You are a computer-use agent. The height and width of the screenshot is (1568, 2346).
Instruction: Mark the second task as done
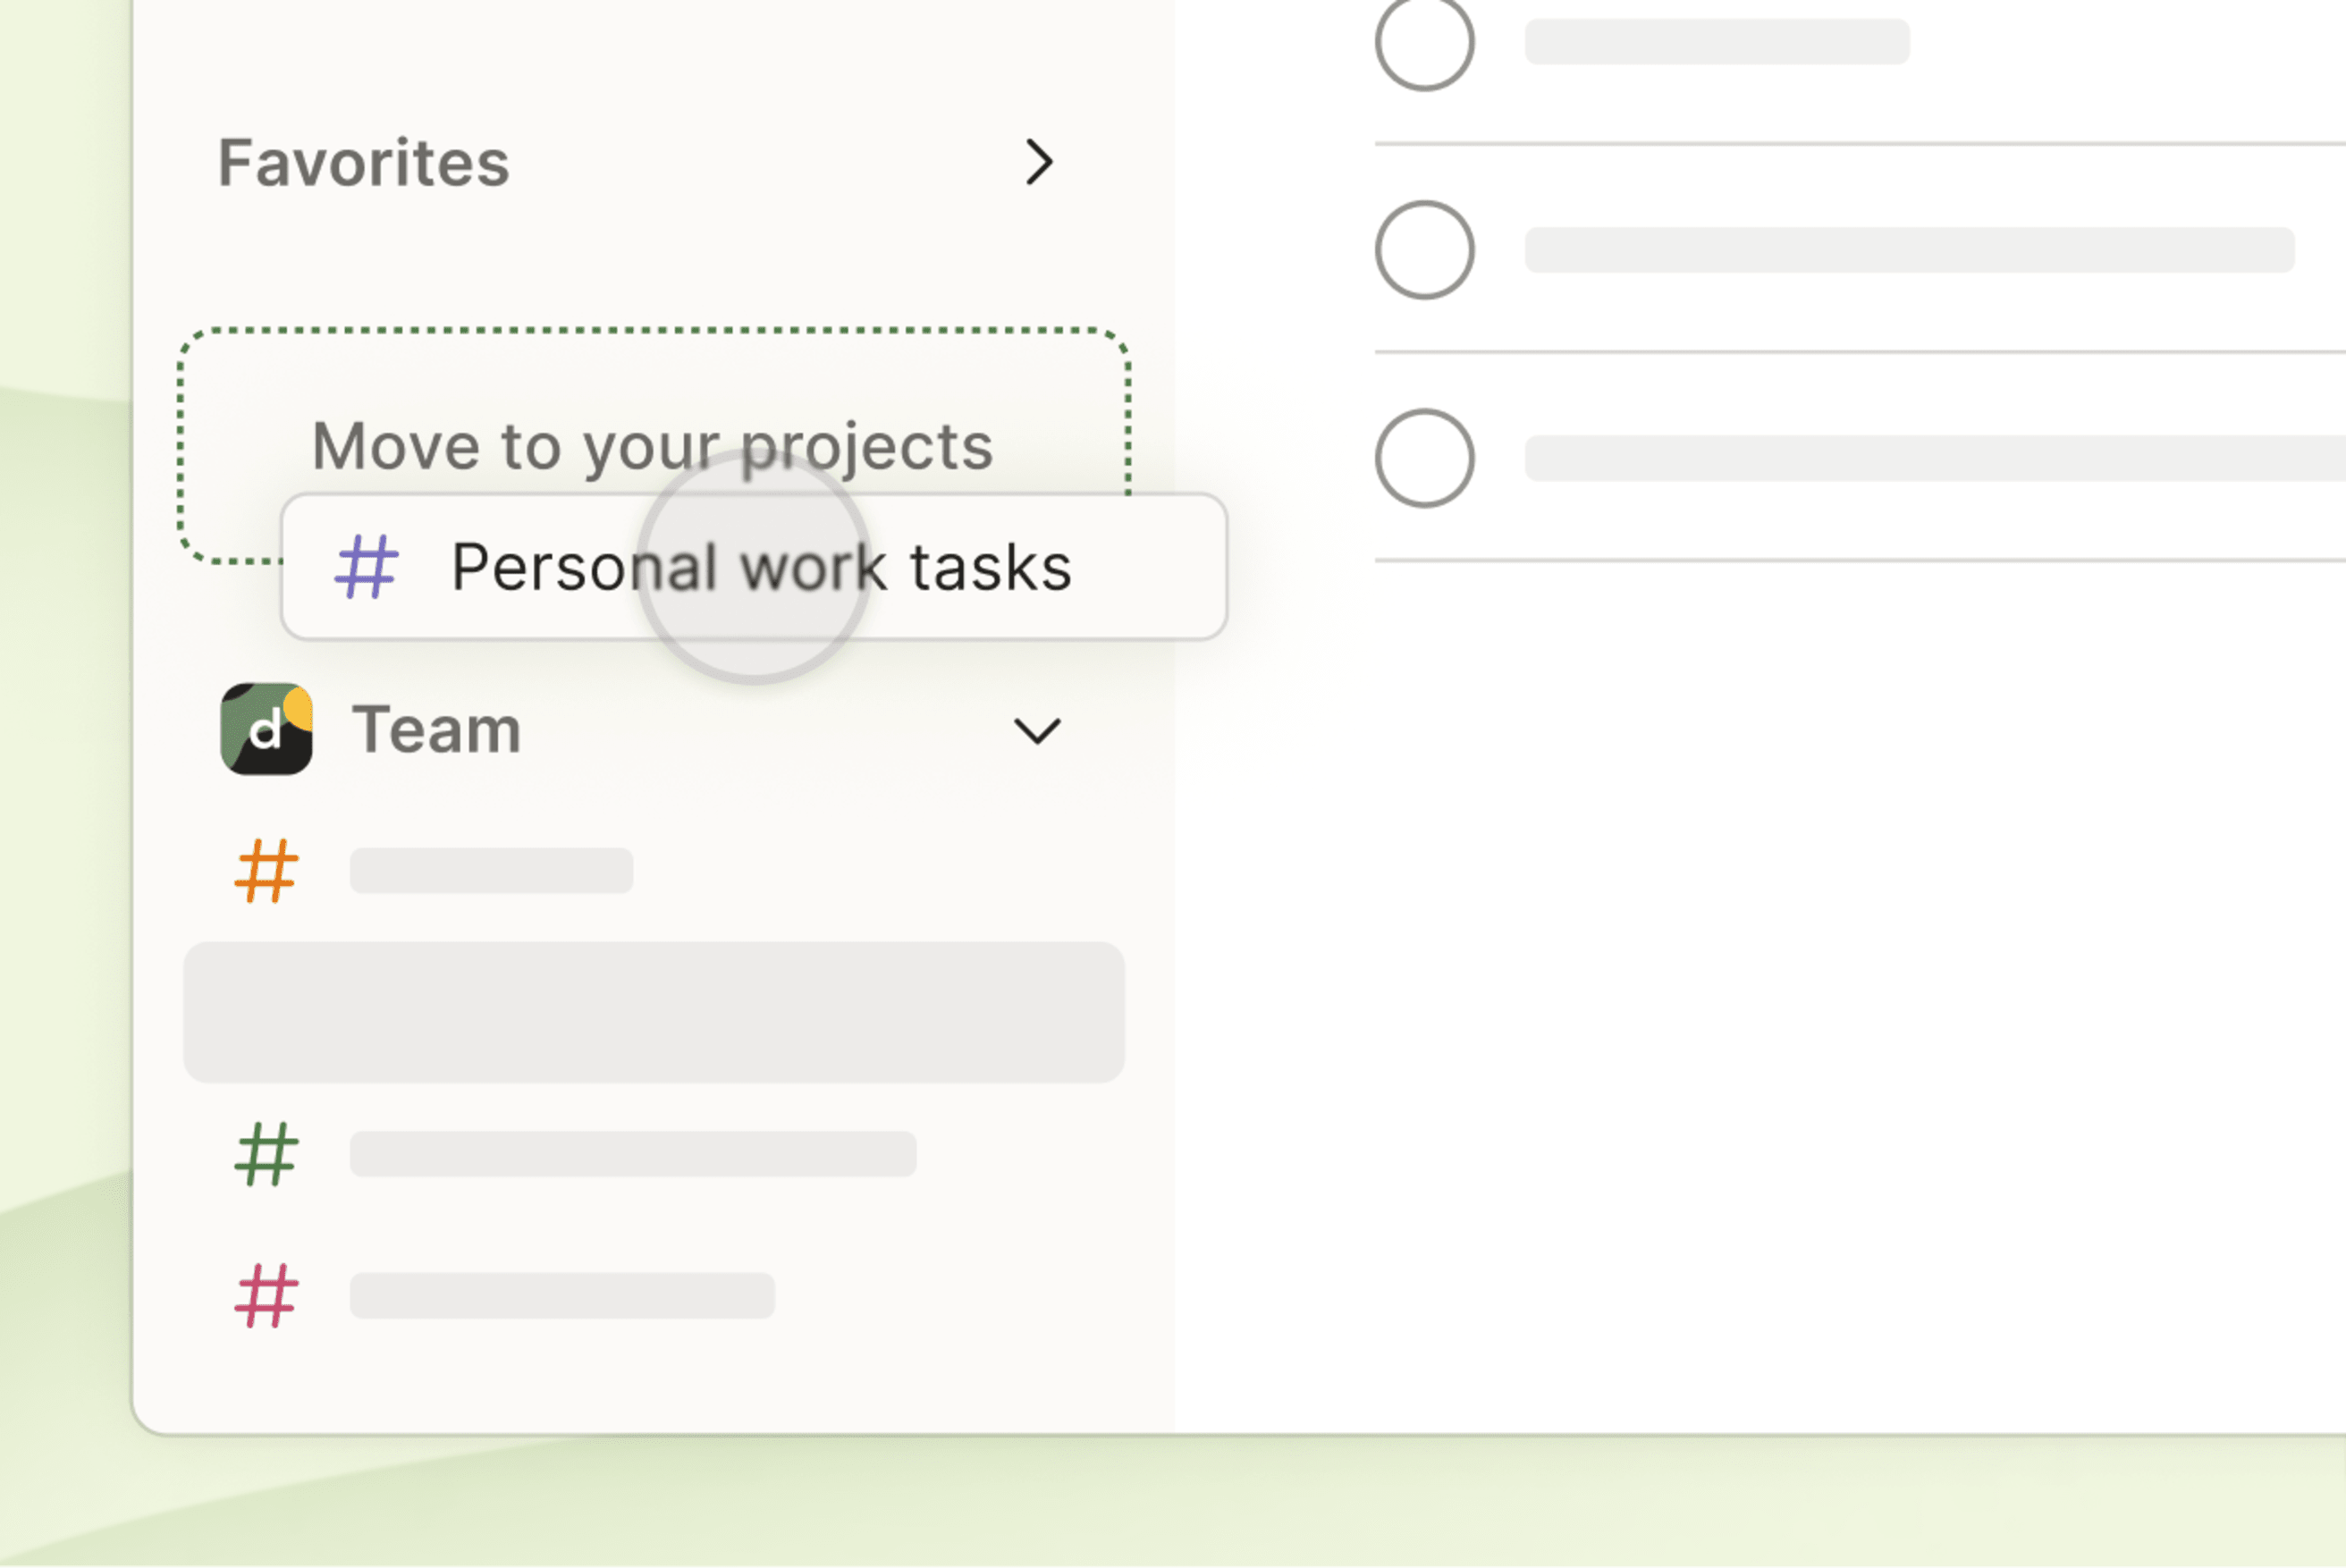point(1424,250)
